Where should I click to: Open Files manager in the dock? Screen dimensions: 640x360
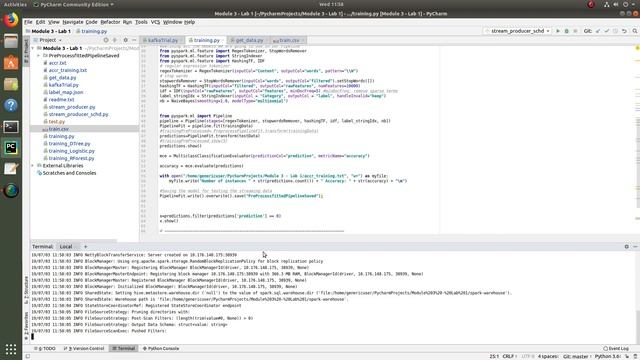click(x=11, y=41)
